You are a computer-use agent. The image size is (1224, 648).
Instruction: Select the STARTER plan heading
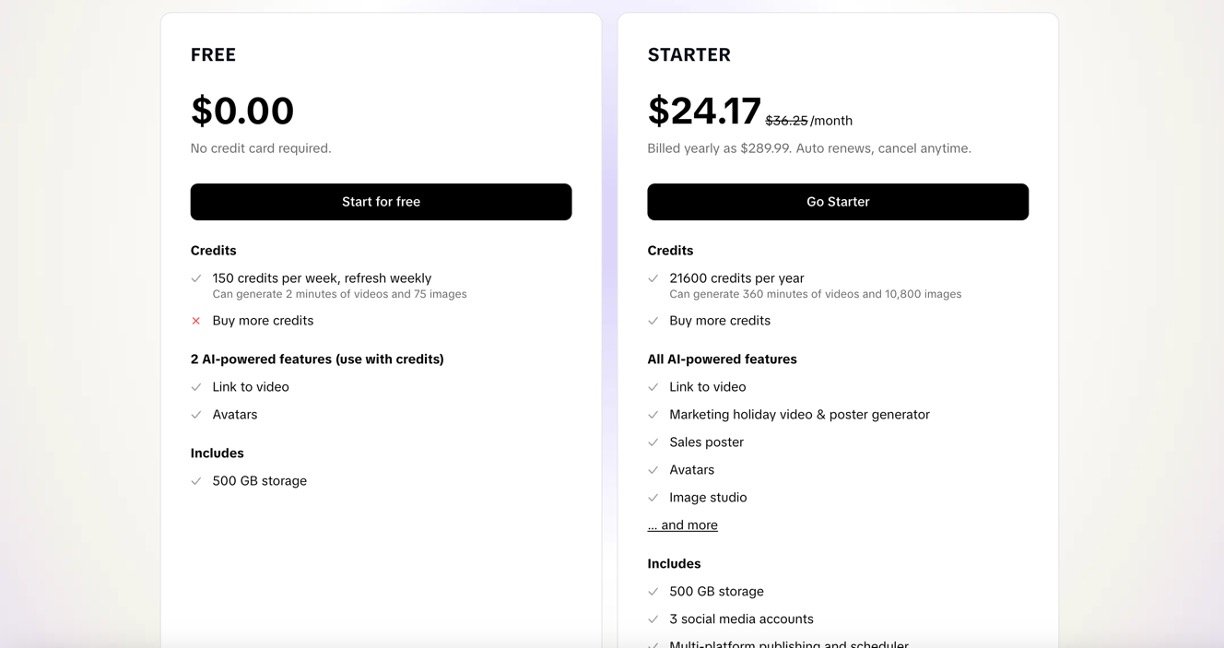tap(689, 55)
